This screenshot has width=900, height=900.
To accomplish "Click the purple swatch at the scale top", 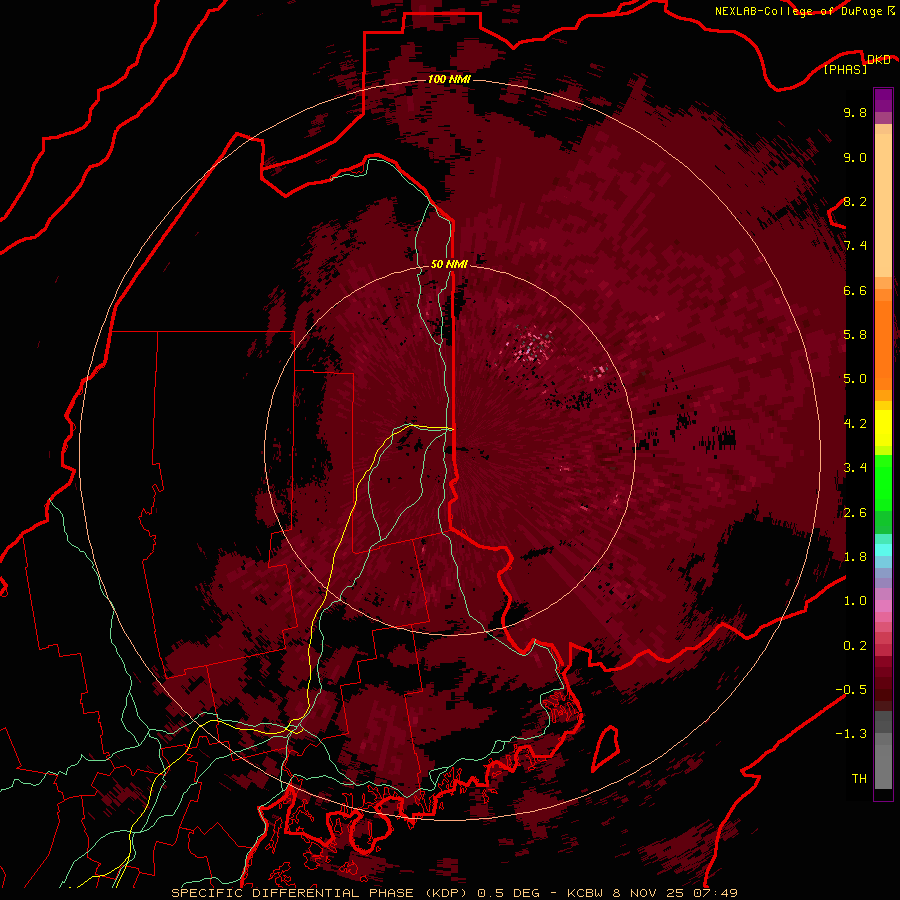I will [883, 100].
